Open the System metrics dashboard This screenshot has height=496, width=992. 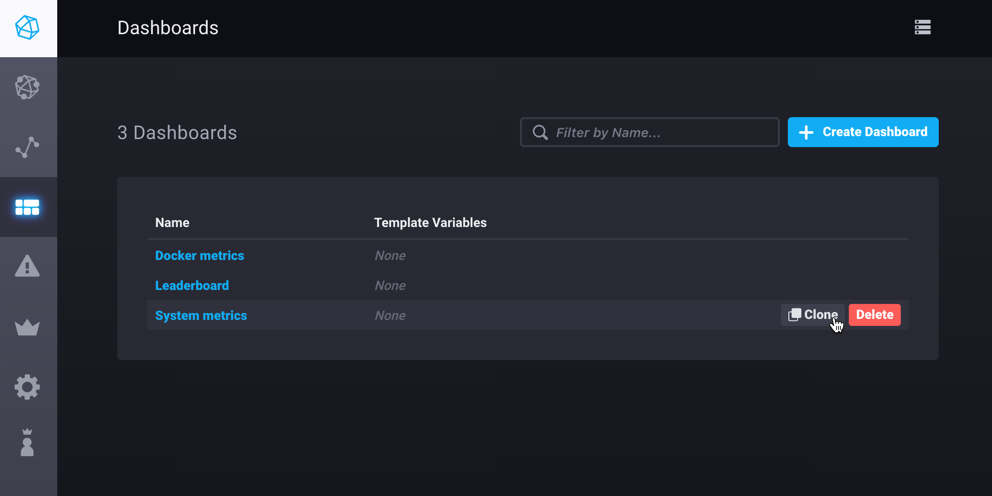click(201, 316)
